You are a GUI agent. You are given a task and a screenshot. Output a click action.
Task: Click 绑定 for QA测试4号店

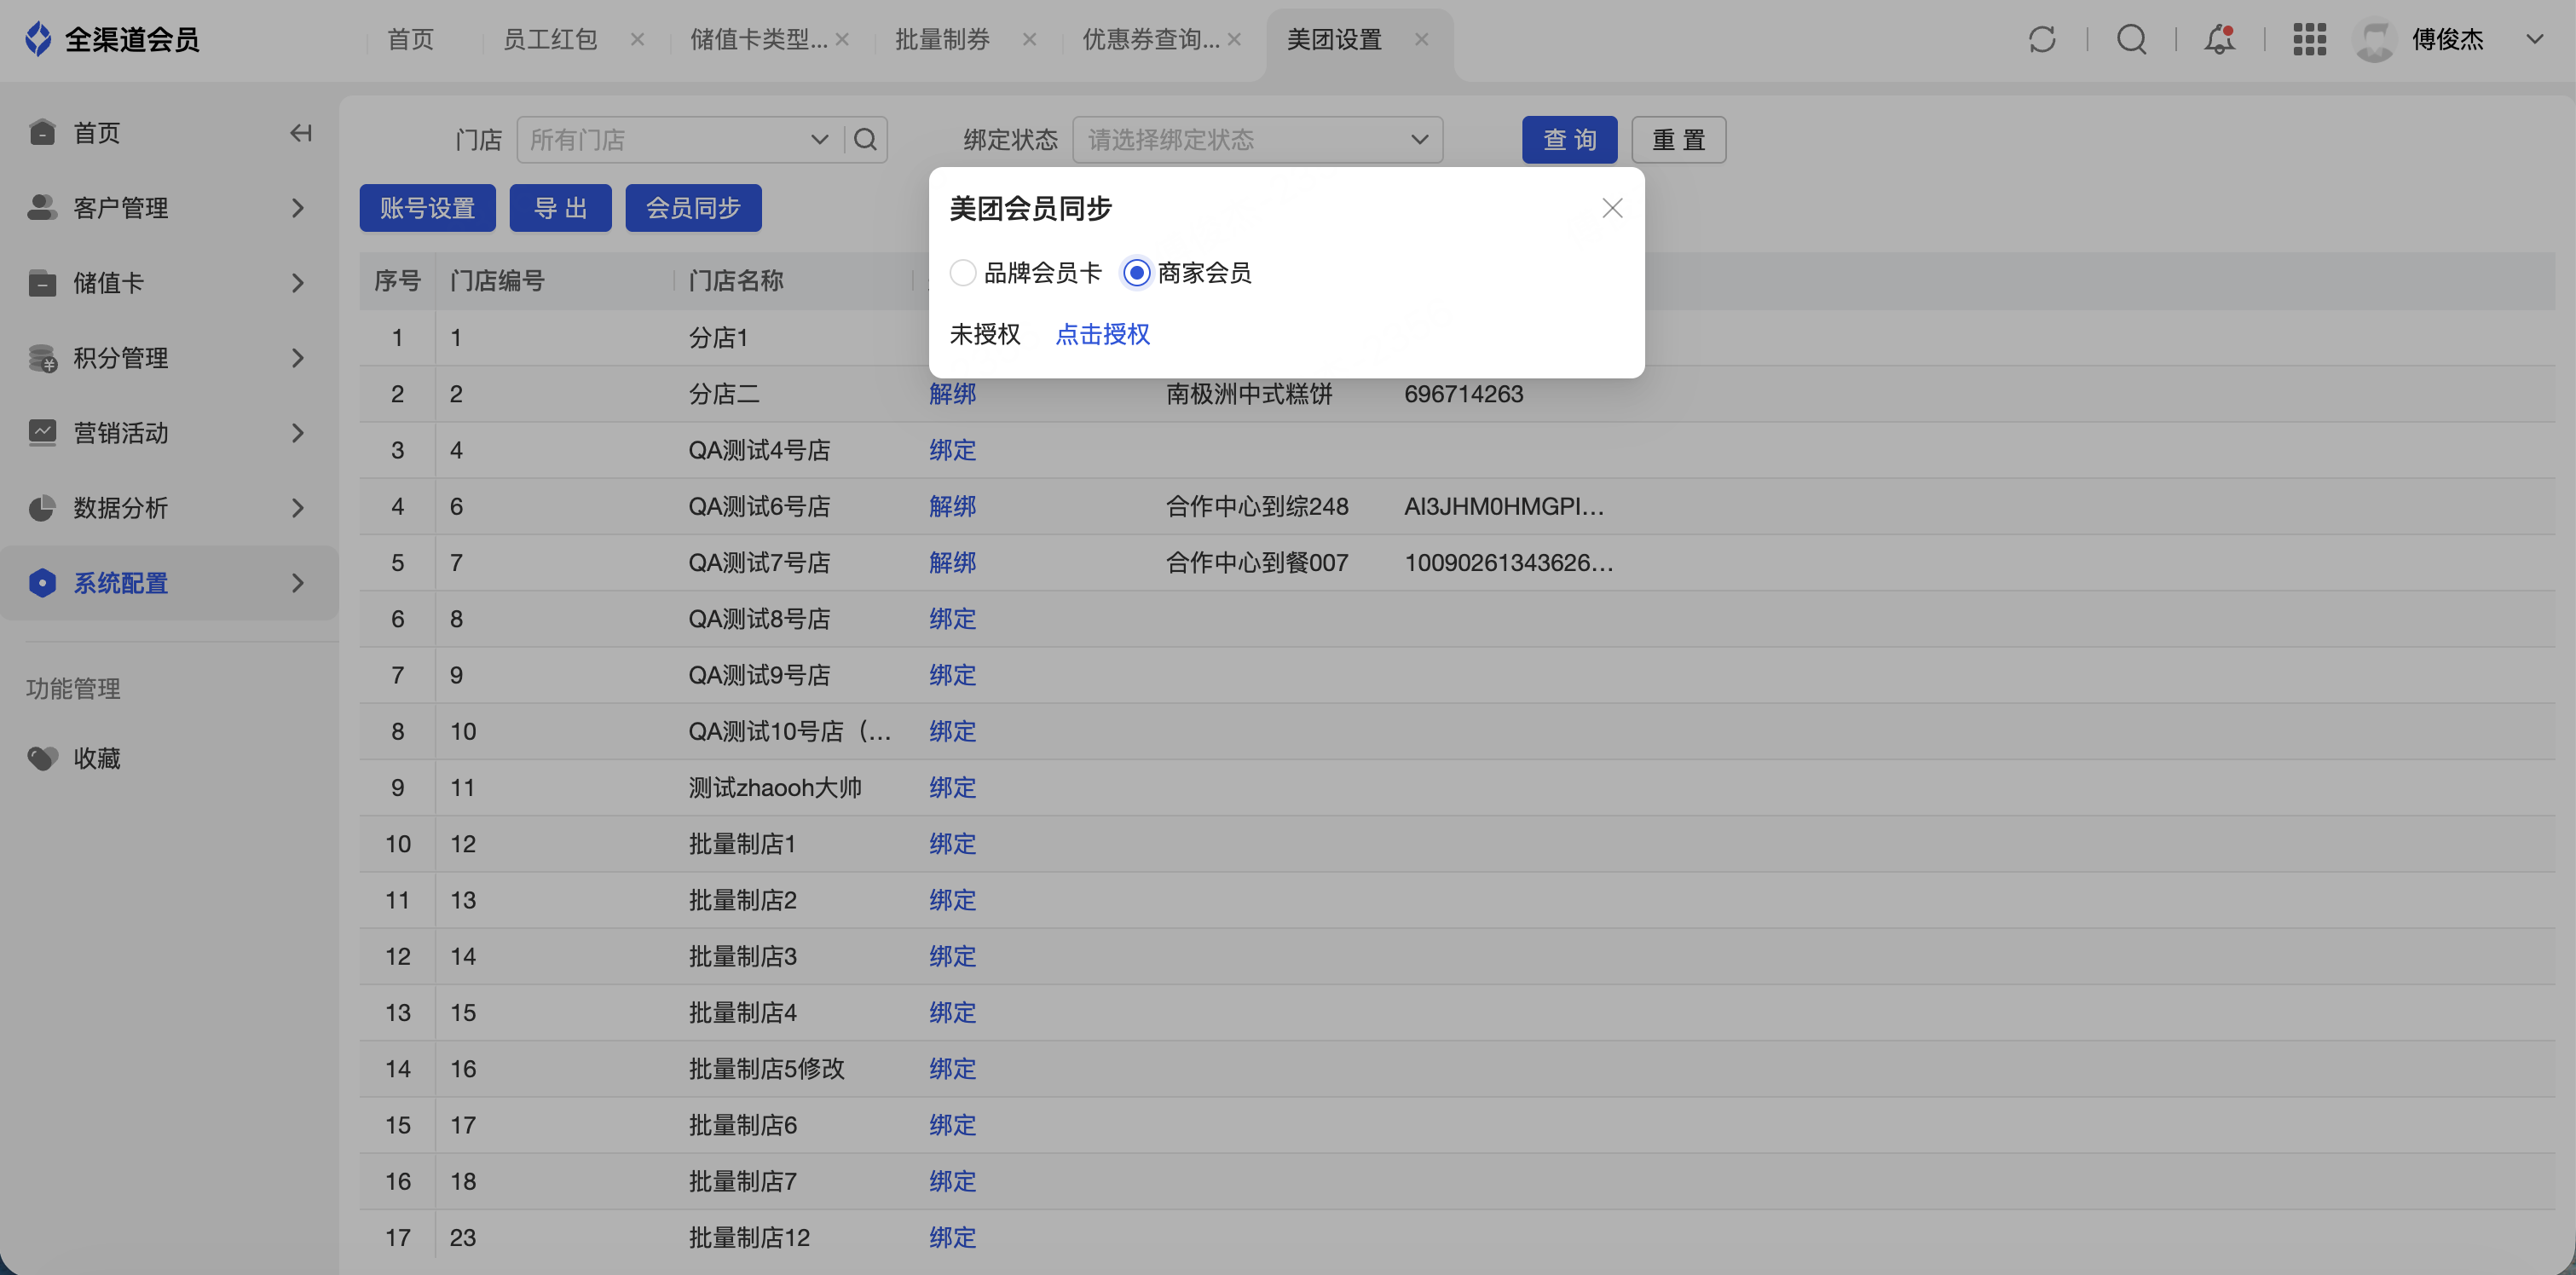click(952, 450)
